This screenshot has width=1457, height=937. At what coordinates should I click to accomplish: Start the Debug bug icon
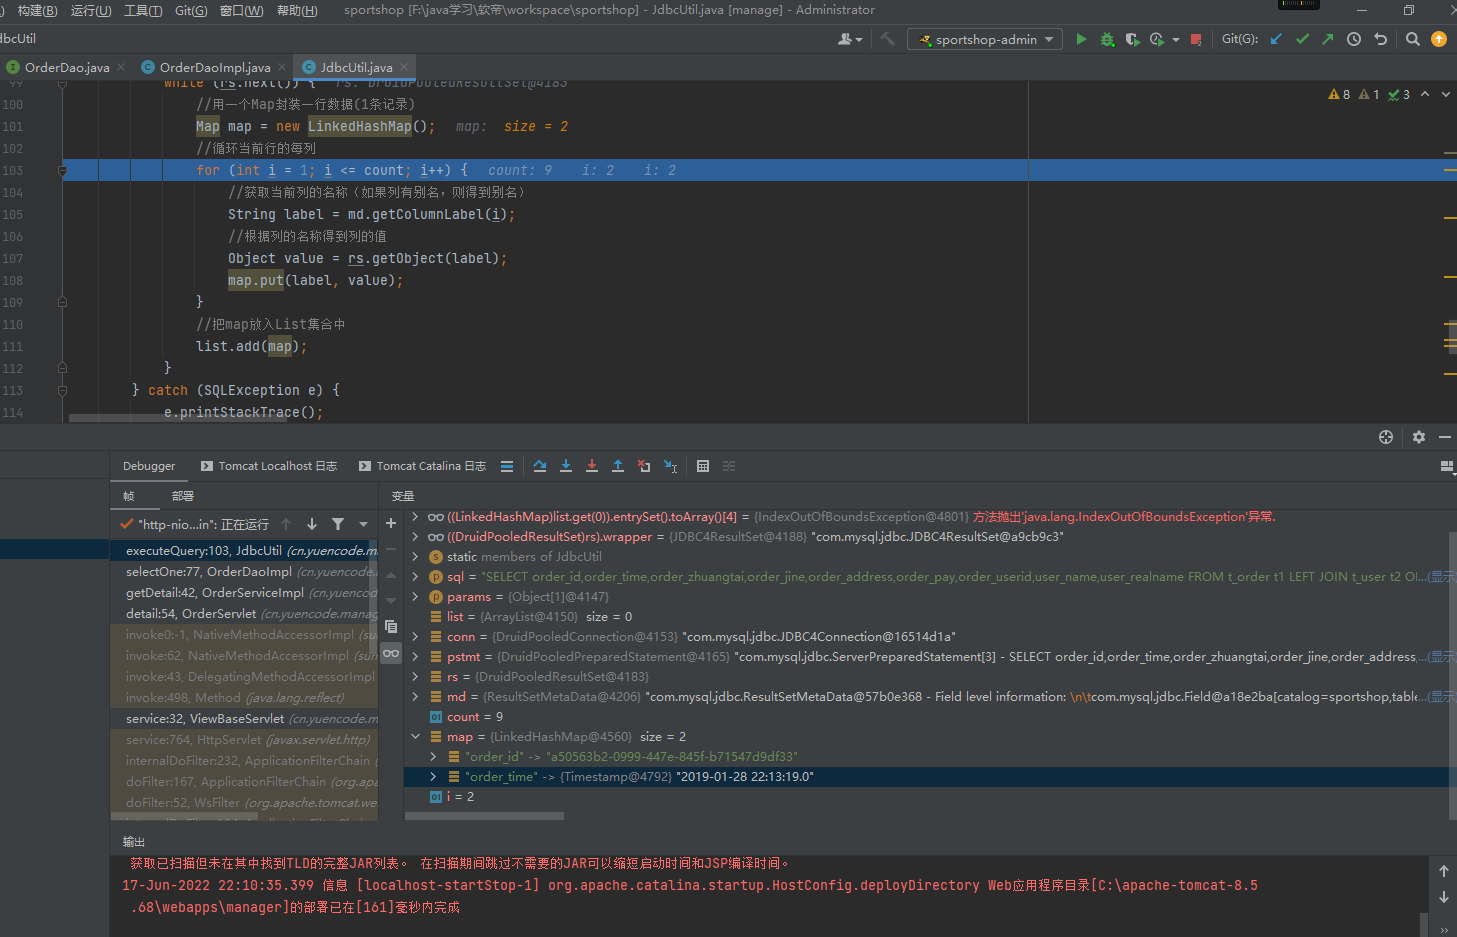pyautogui.click(x=1107, y=39)
